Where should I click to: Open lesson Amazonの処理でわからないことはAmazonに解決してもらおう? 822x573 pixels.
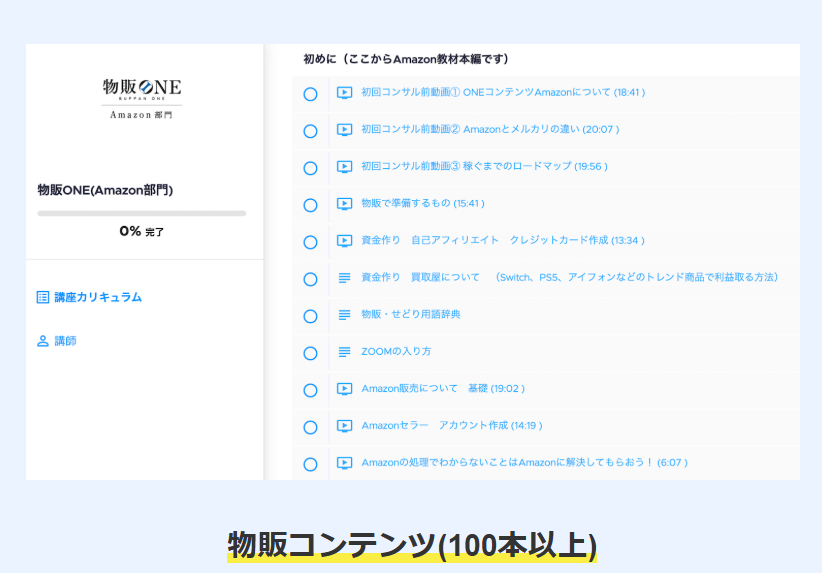click(523, 463)
